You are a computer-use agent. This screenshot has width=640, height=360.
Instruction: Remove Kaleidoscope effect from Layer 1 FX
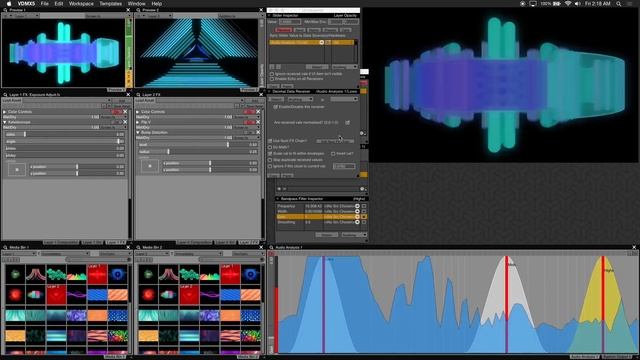click(x=125, y=122)
